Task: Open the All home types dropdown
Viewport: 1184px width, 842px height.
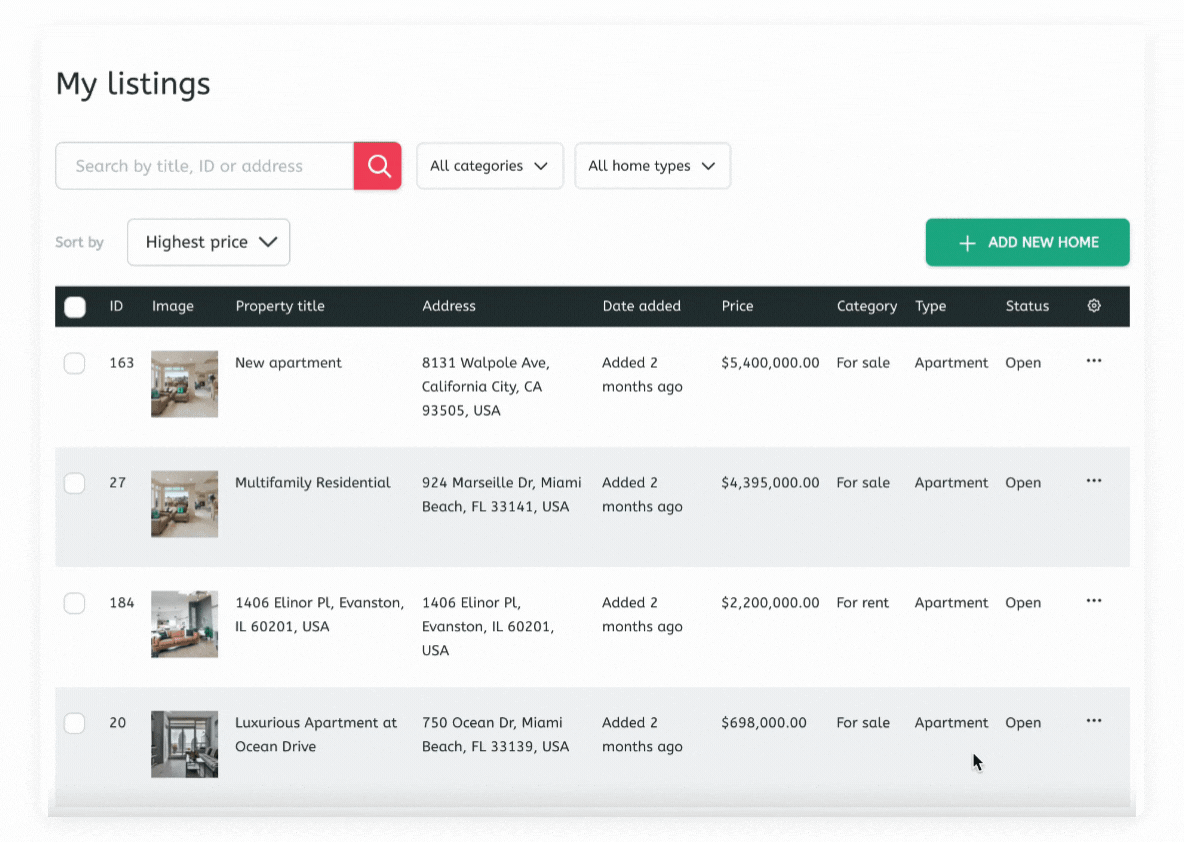Action: point(652,166)
